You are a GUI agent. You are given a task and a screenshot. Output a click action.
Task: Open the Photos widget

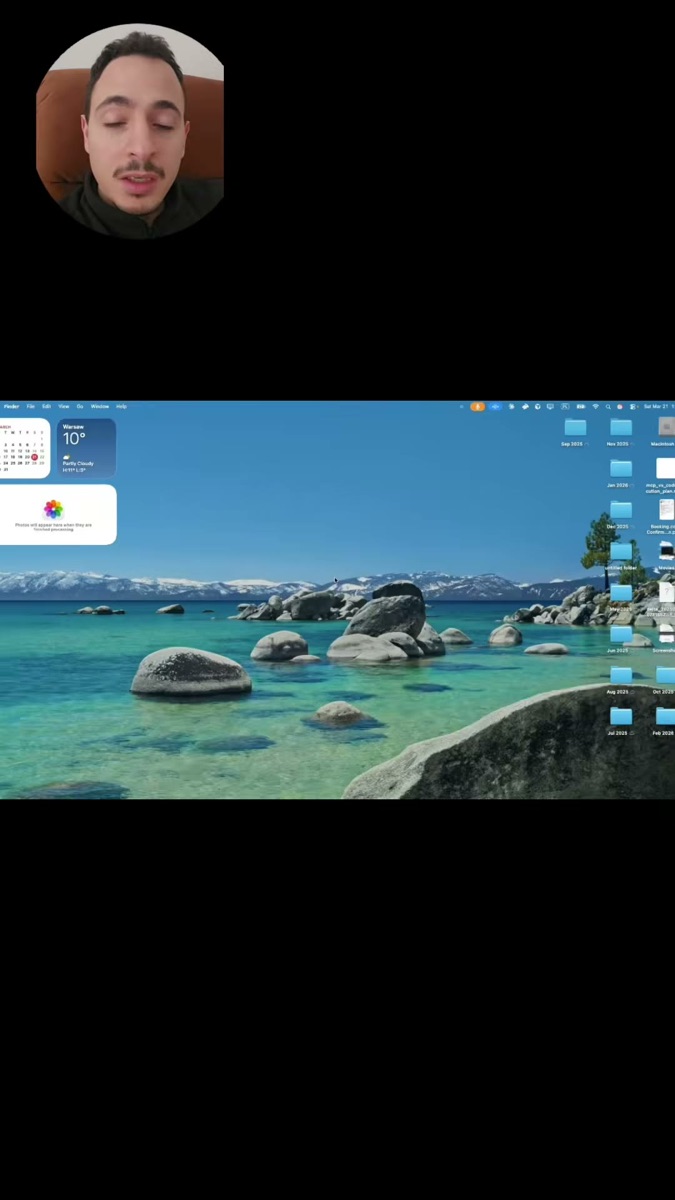point(57,514)
